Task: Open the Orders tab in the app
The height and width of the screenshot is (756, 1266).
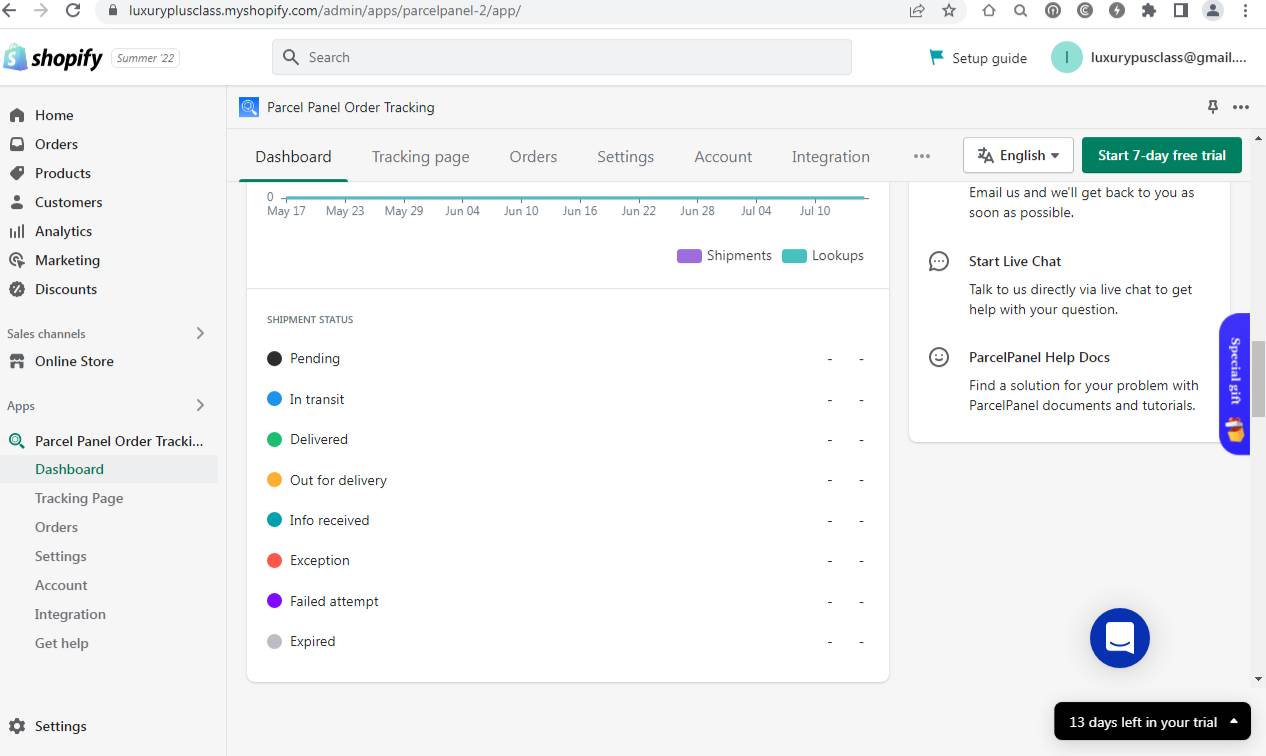Action: pos(533,156)
